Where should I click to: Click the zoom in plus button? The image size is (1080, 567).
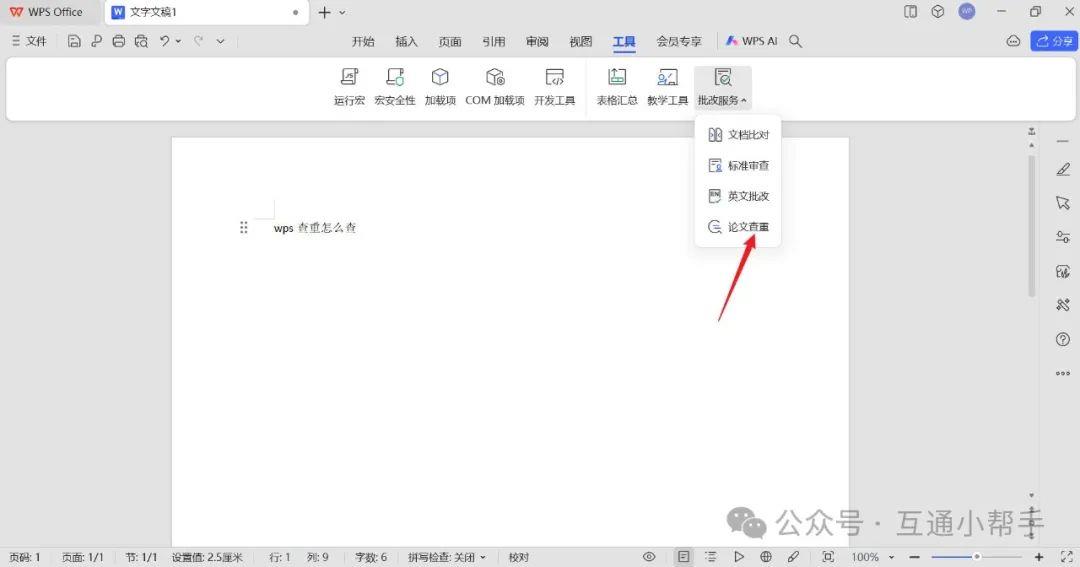(x=1039, y=557)
